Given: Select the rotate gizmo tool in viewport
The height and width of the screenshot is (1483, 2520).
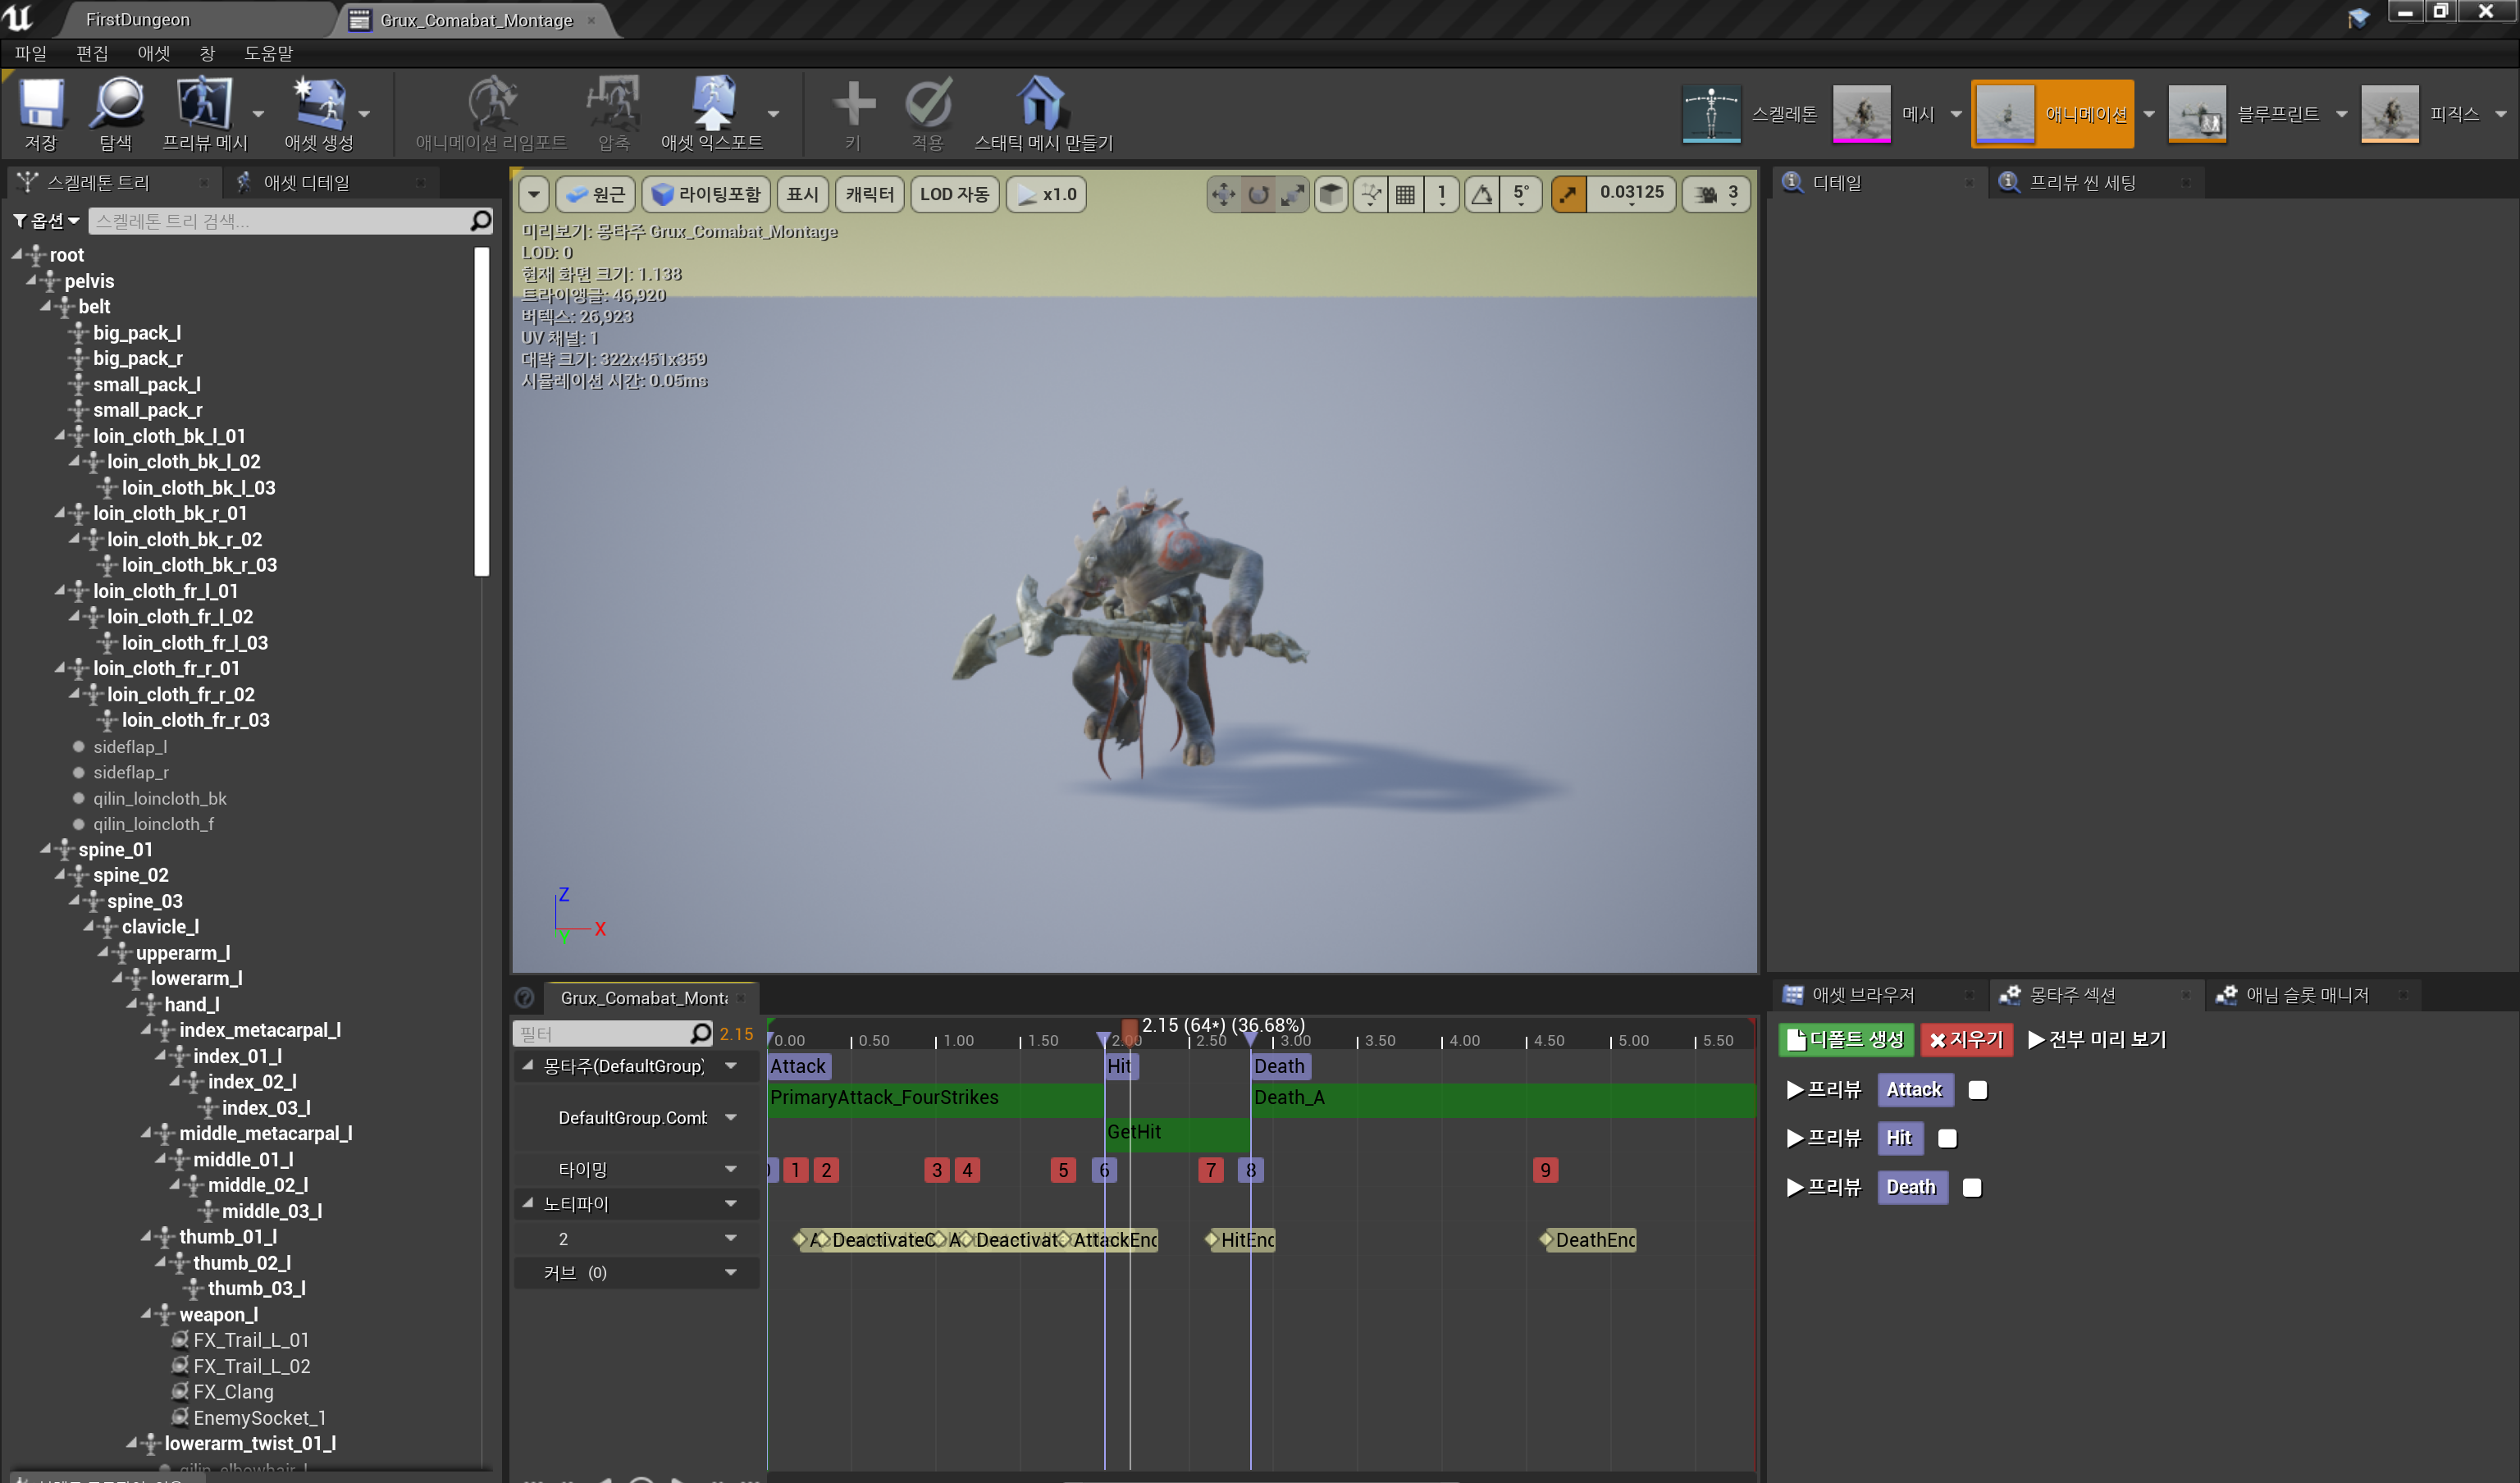Looking at the screenshot, I should coord(1258,194).
